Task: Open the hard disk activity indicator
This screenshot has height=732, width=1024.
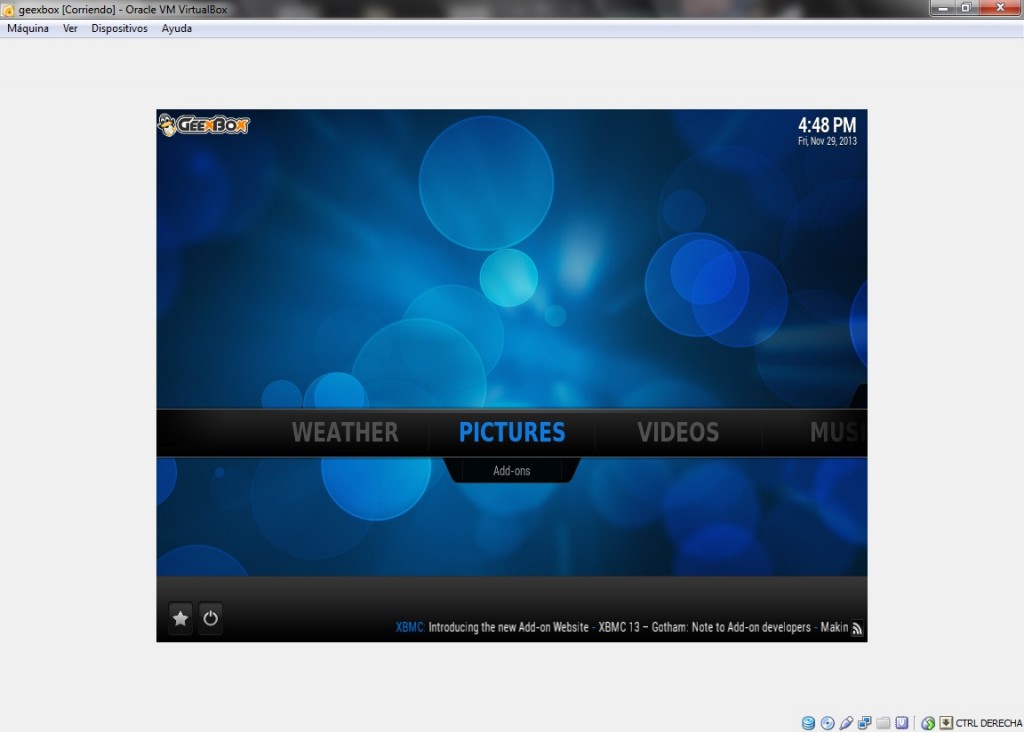Action: pos(808,723)
